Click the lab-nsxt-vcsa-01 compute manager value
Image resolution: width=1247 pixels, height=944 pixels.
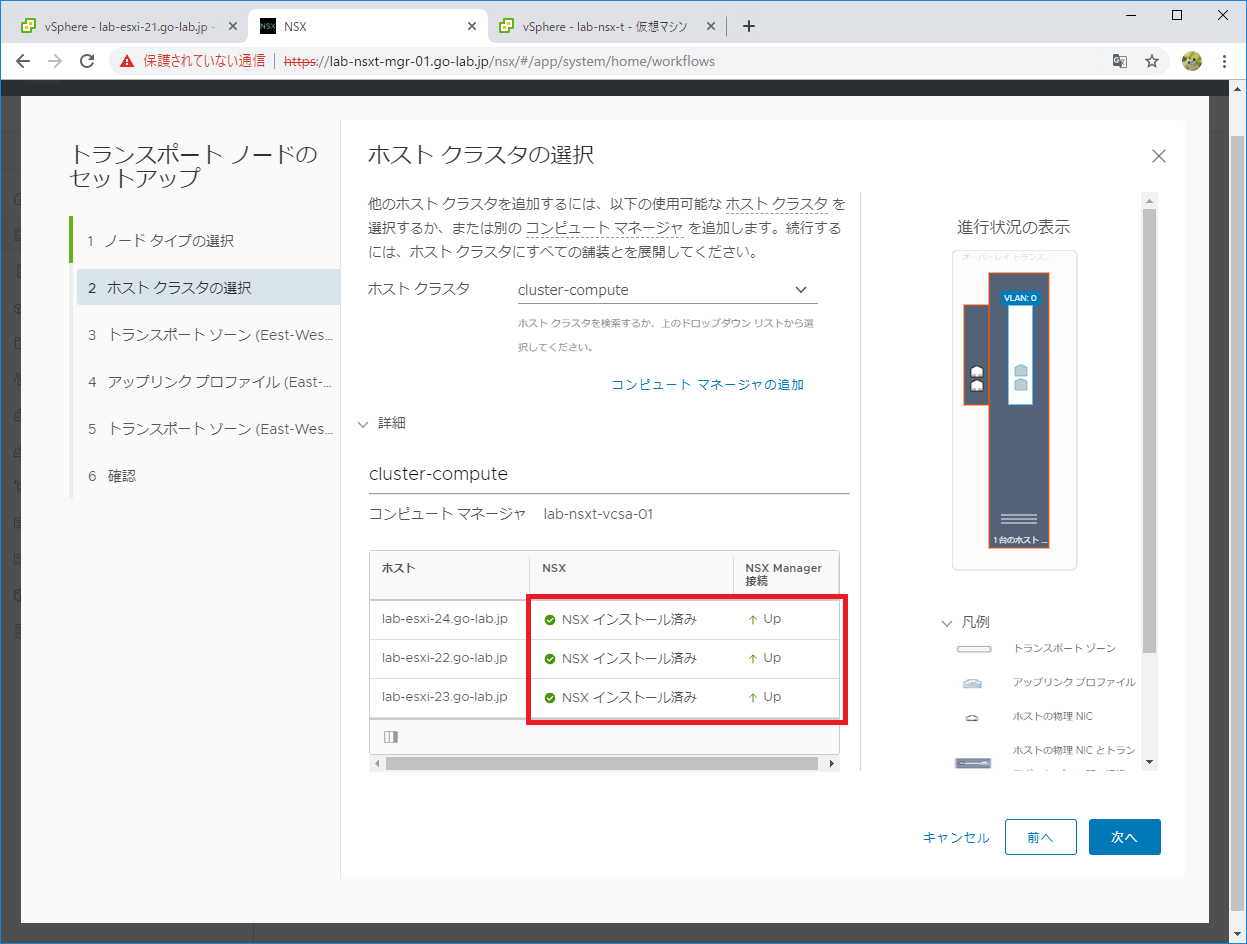click(x=598, y=514)
